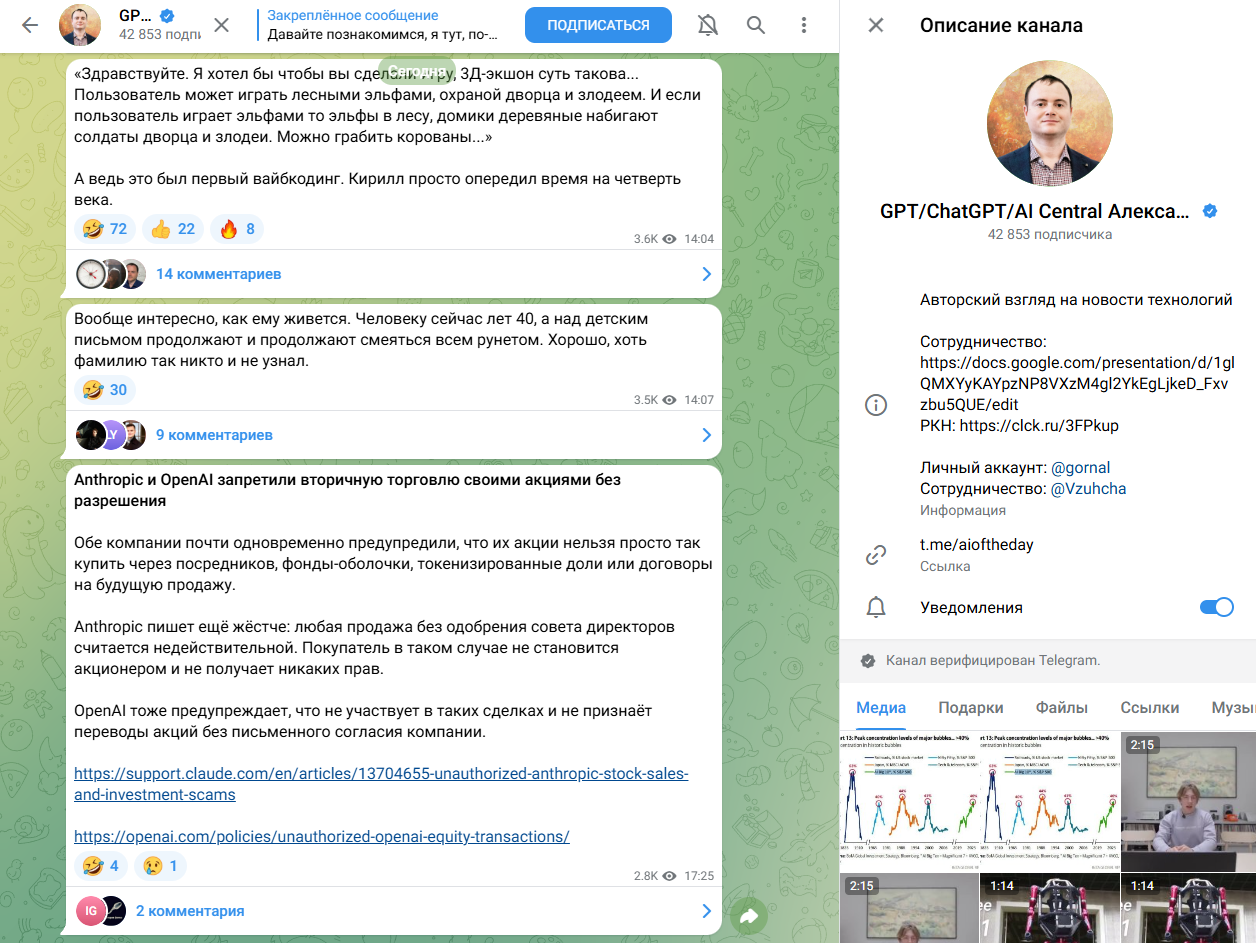Expand comments via arrow beside 14 комментариев
The width and height of the screenshot is (1256, 943).
[x=706, y=274]
